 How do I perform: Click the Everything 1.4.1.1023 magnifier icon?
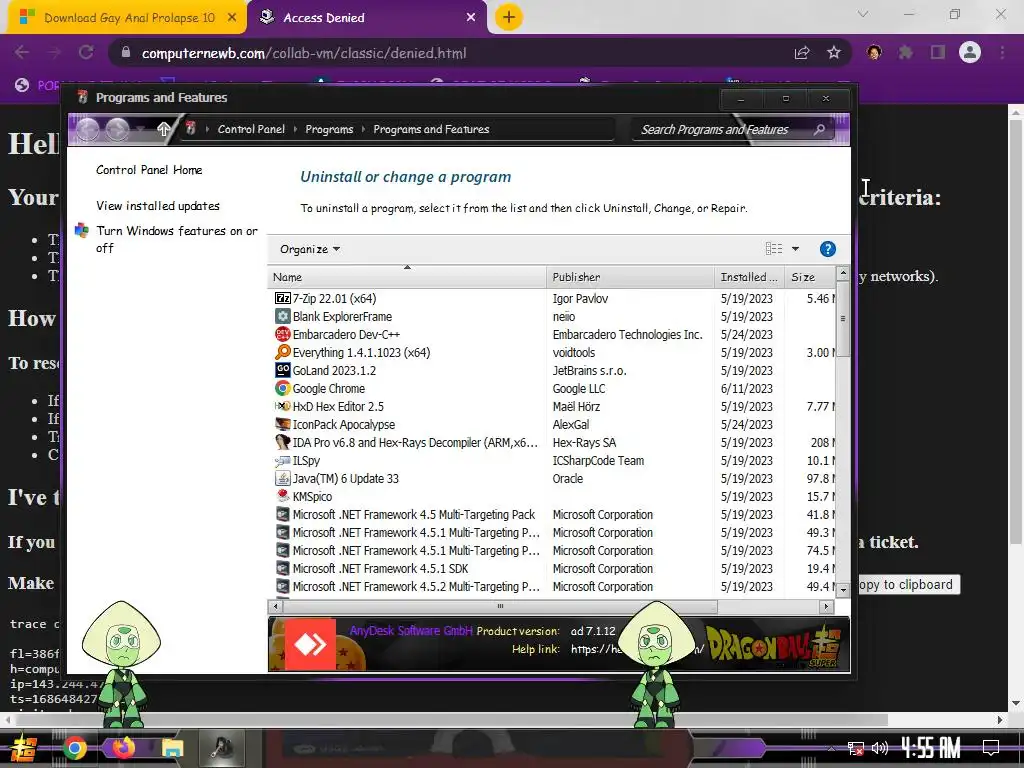(x=282, y=352)
